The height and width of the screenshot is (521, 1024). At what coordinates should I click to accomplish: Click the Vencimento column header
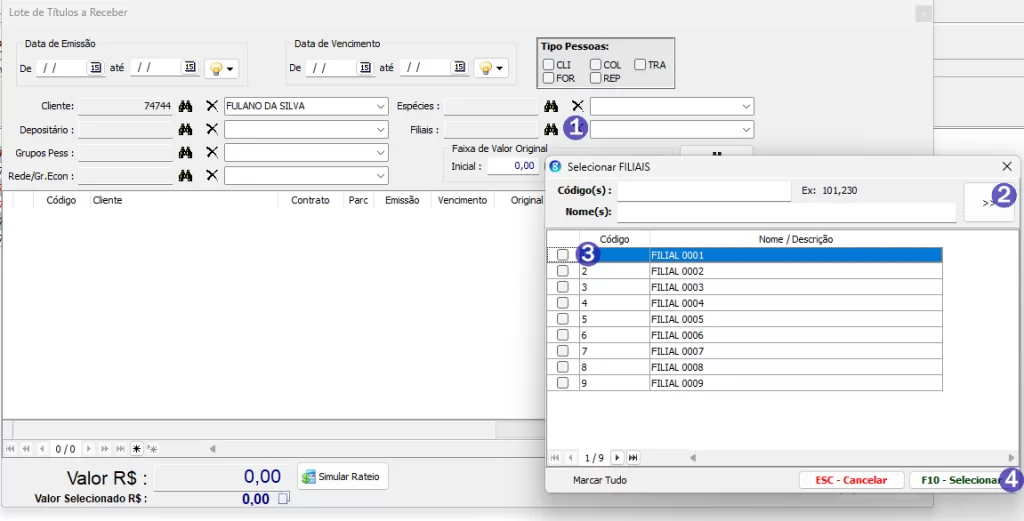(462, 200)
